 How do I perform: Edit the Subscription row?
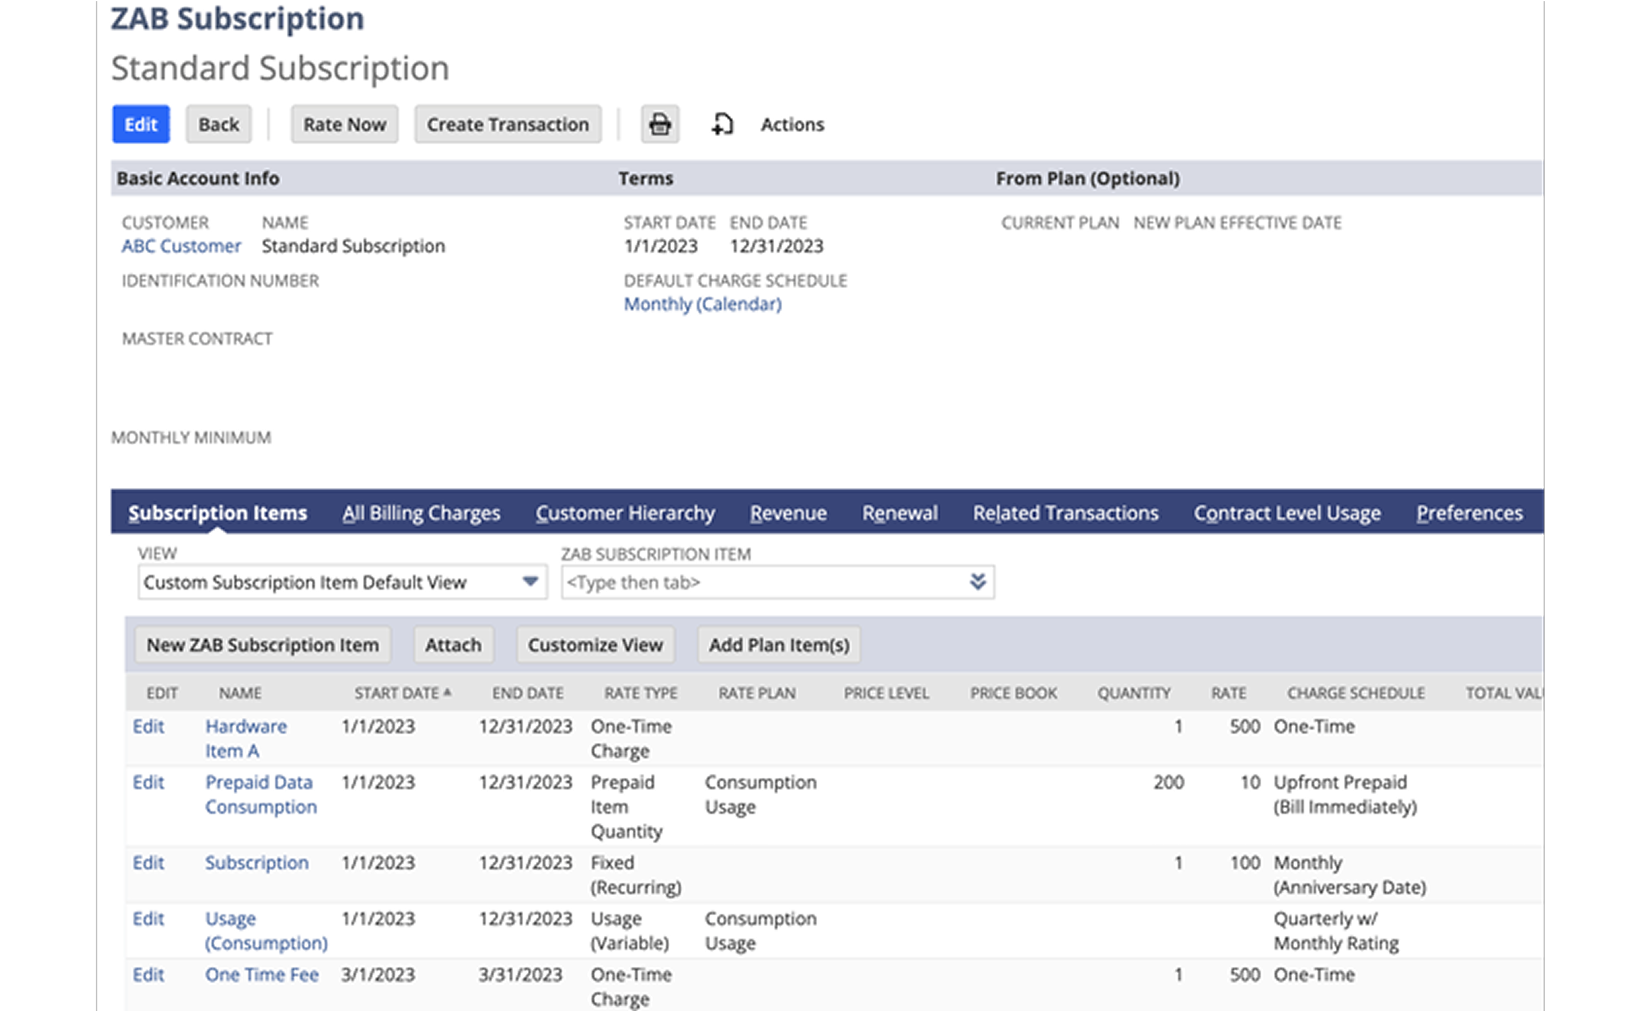(148, 863)
